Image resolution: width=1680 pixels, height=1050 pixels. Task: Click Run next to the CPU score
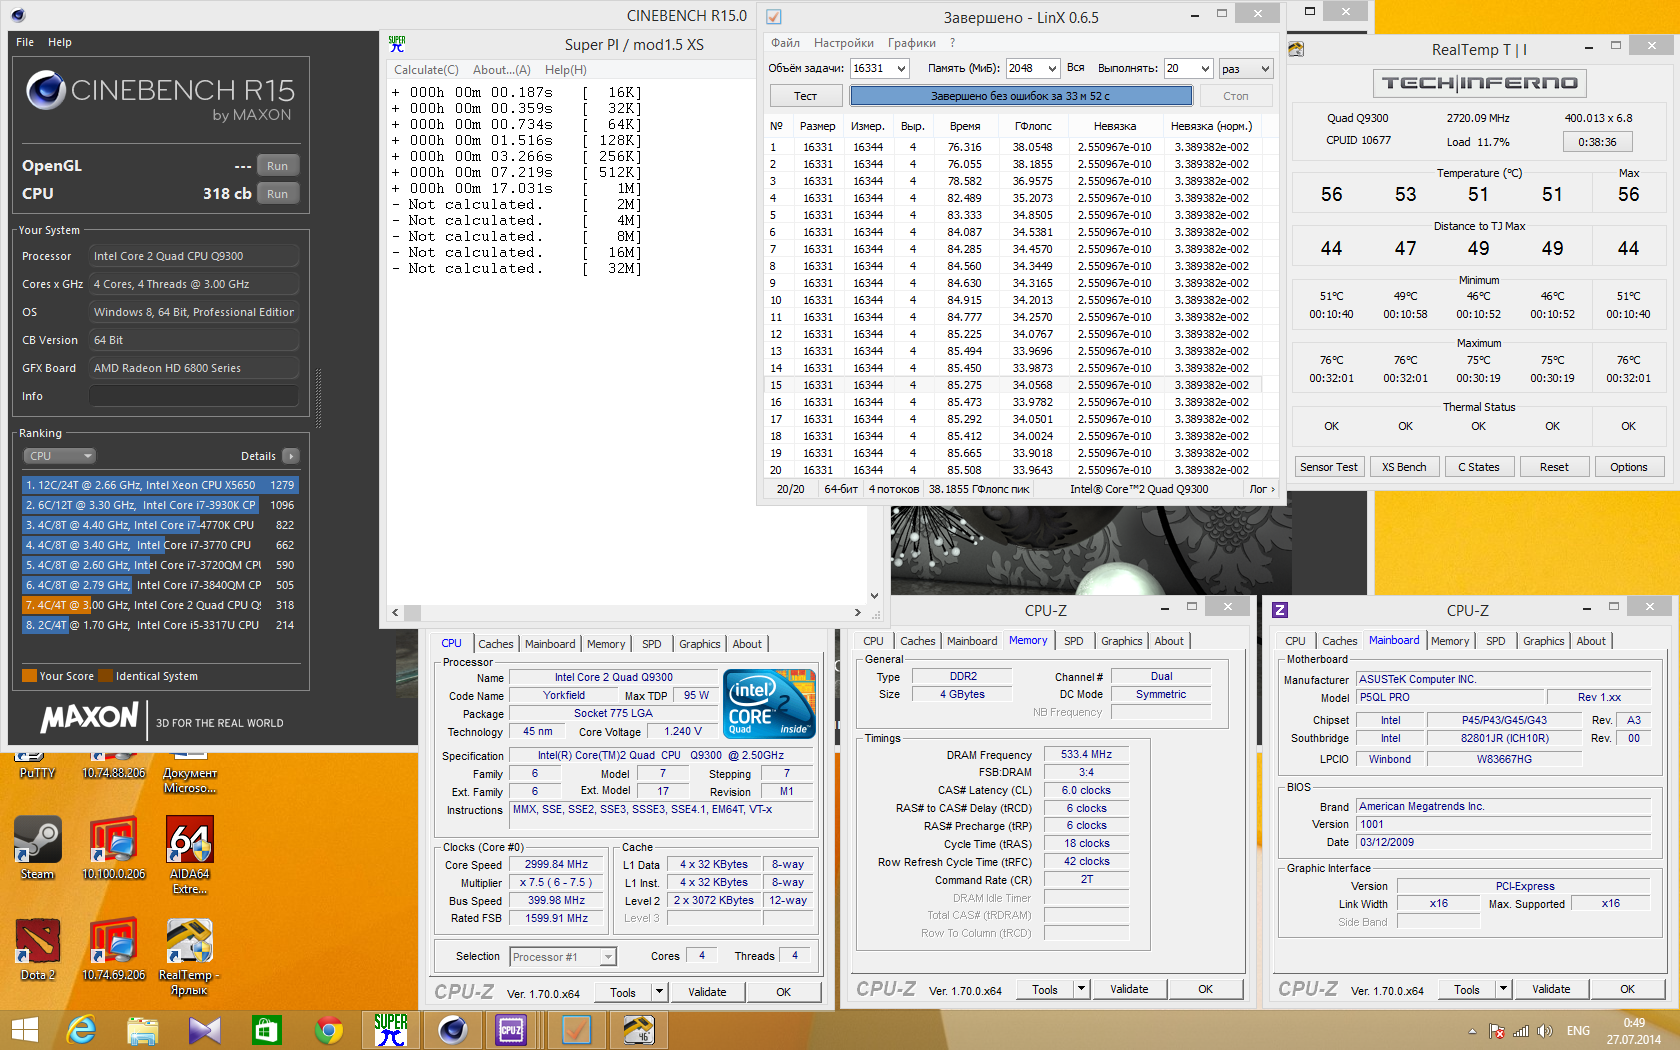pos(277,194)
